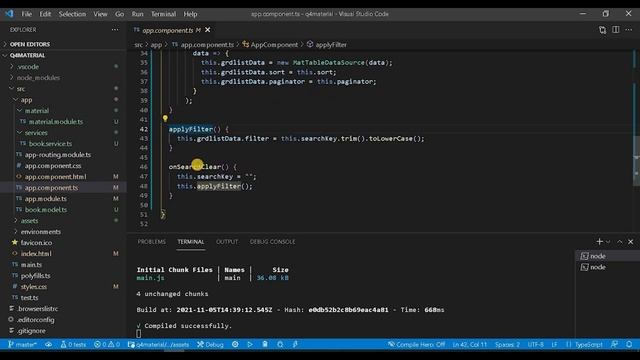Collapse the Q4MATERIAL project section
The height and width of the screenshot is (360, 640).
pyautogui.click(x=63, y=55)
